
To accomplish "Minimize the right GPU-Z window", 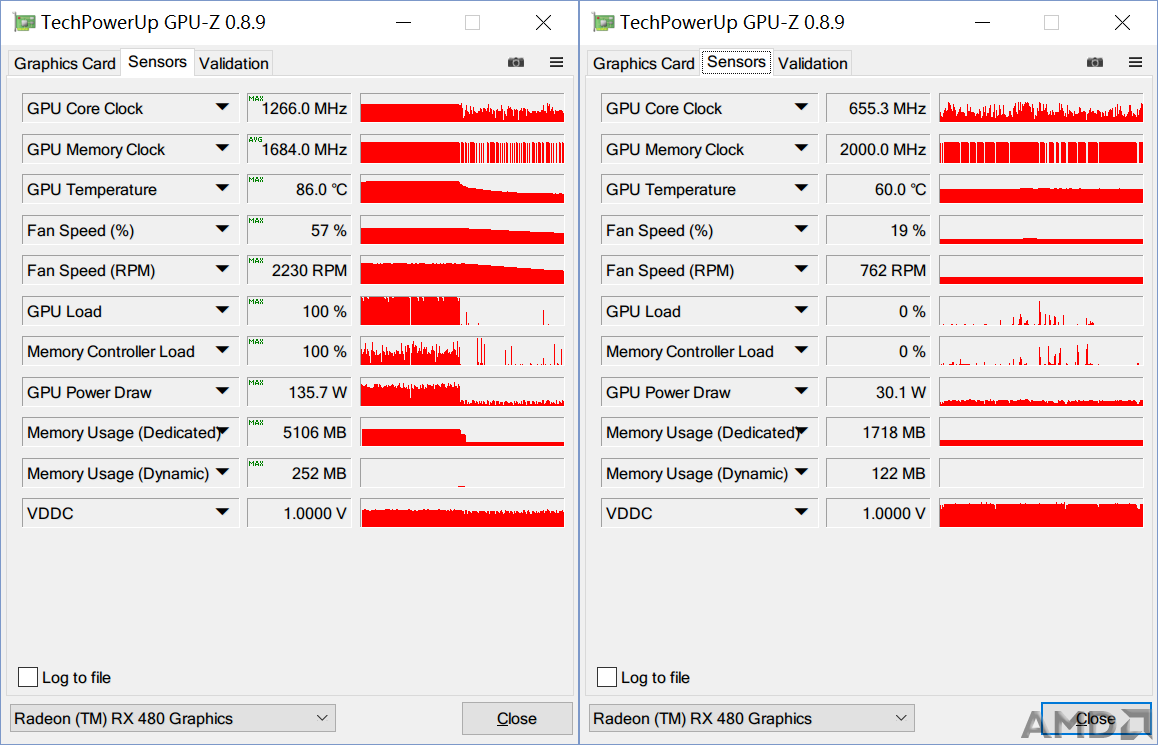I will click(x=982, y=23).
